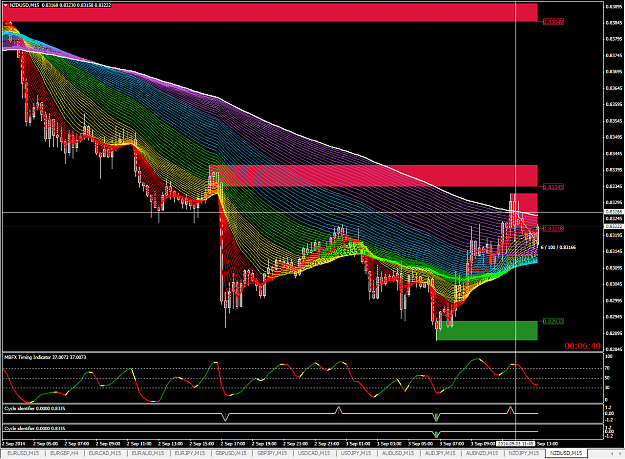The width and height of the screenshot is (625, 459).
Task: Click the green support zone price label
Action: point(553,321)
